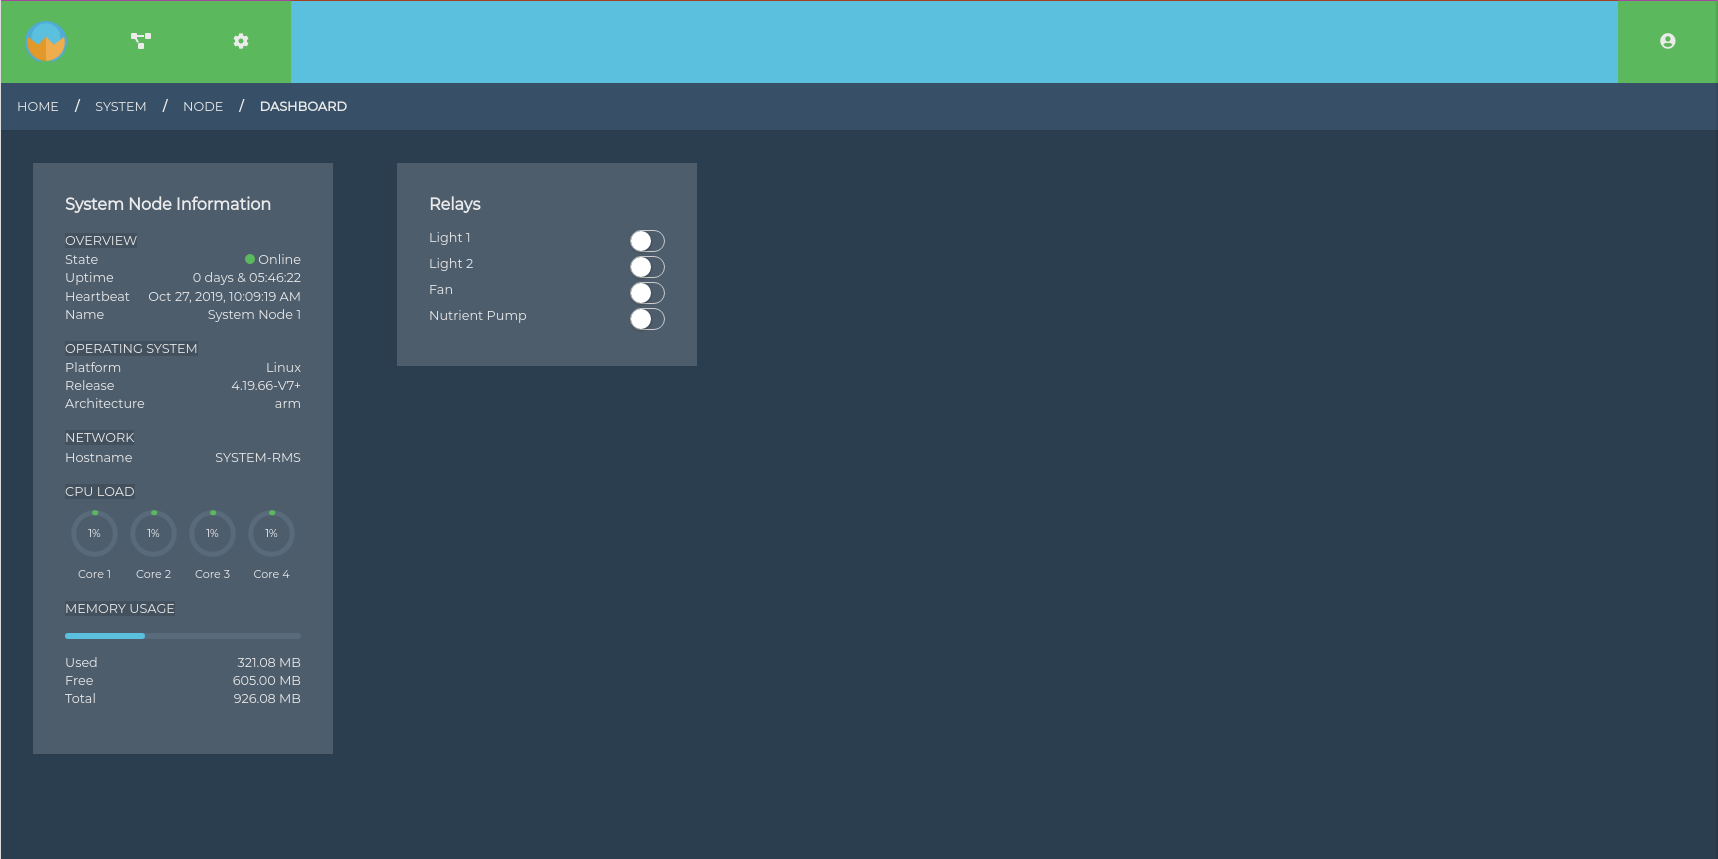Navigate to SYSTEM breadcrumb link

click(121, 106)
